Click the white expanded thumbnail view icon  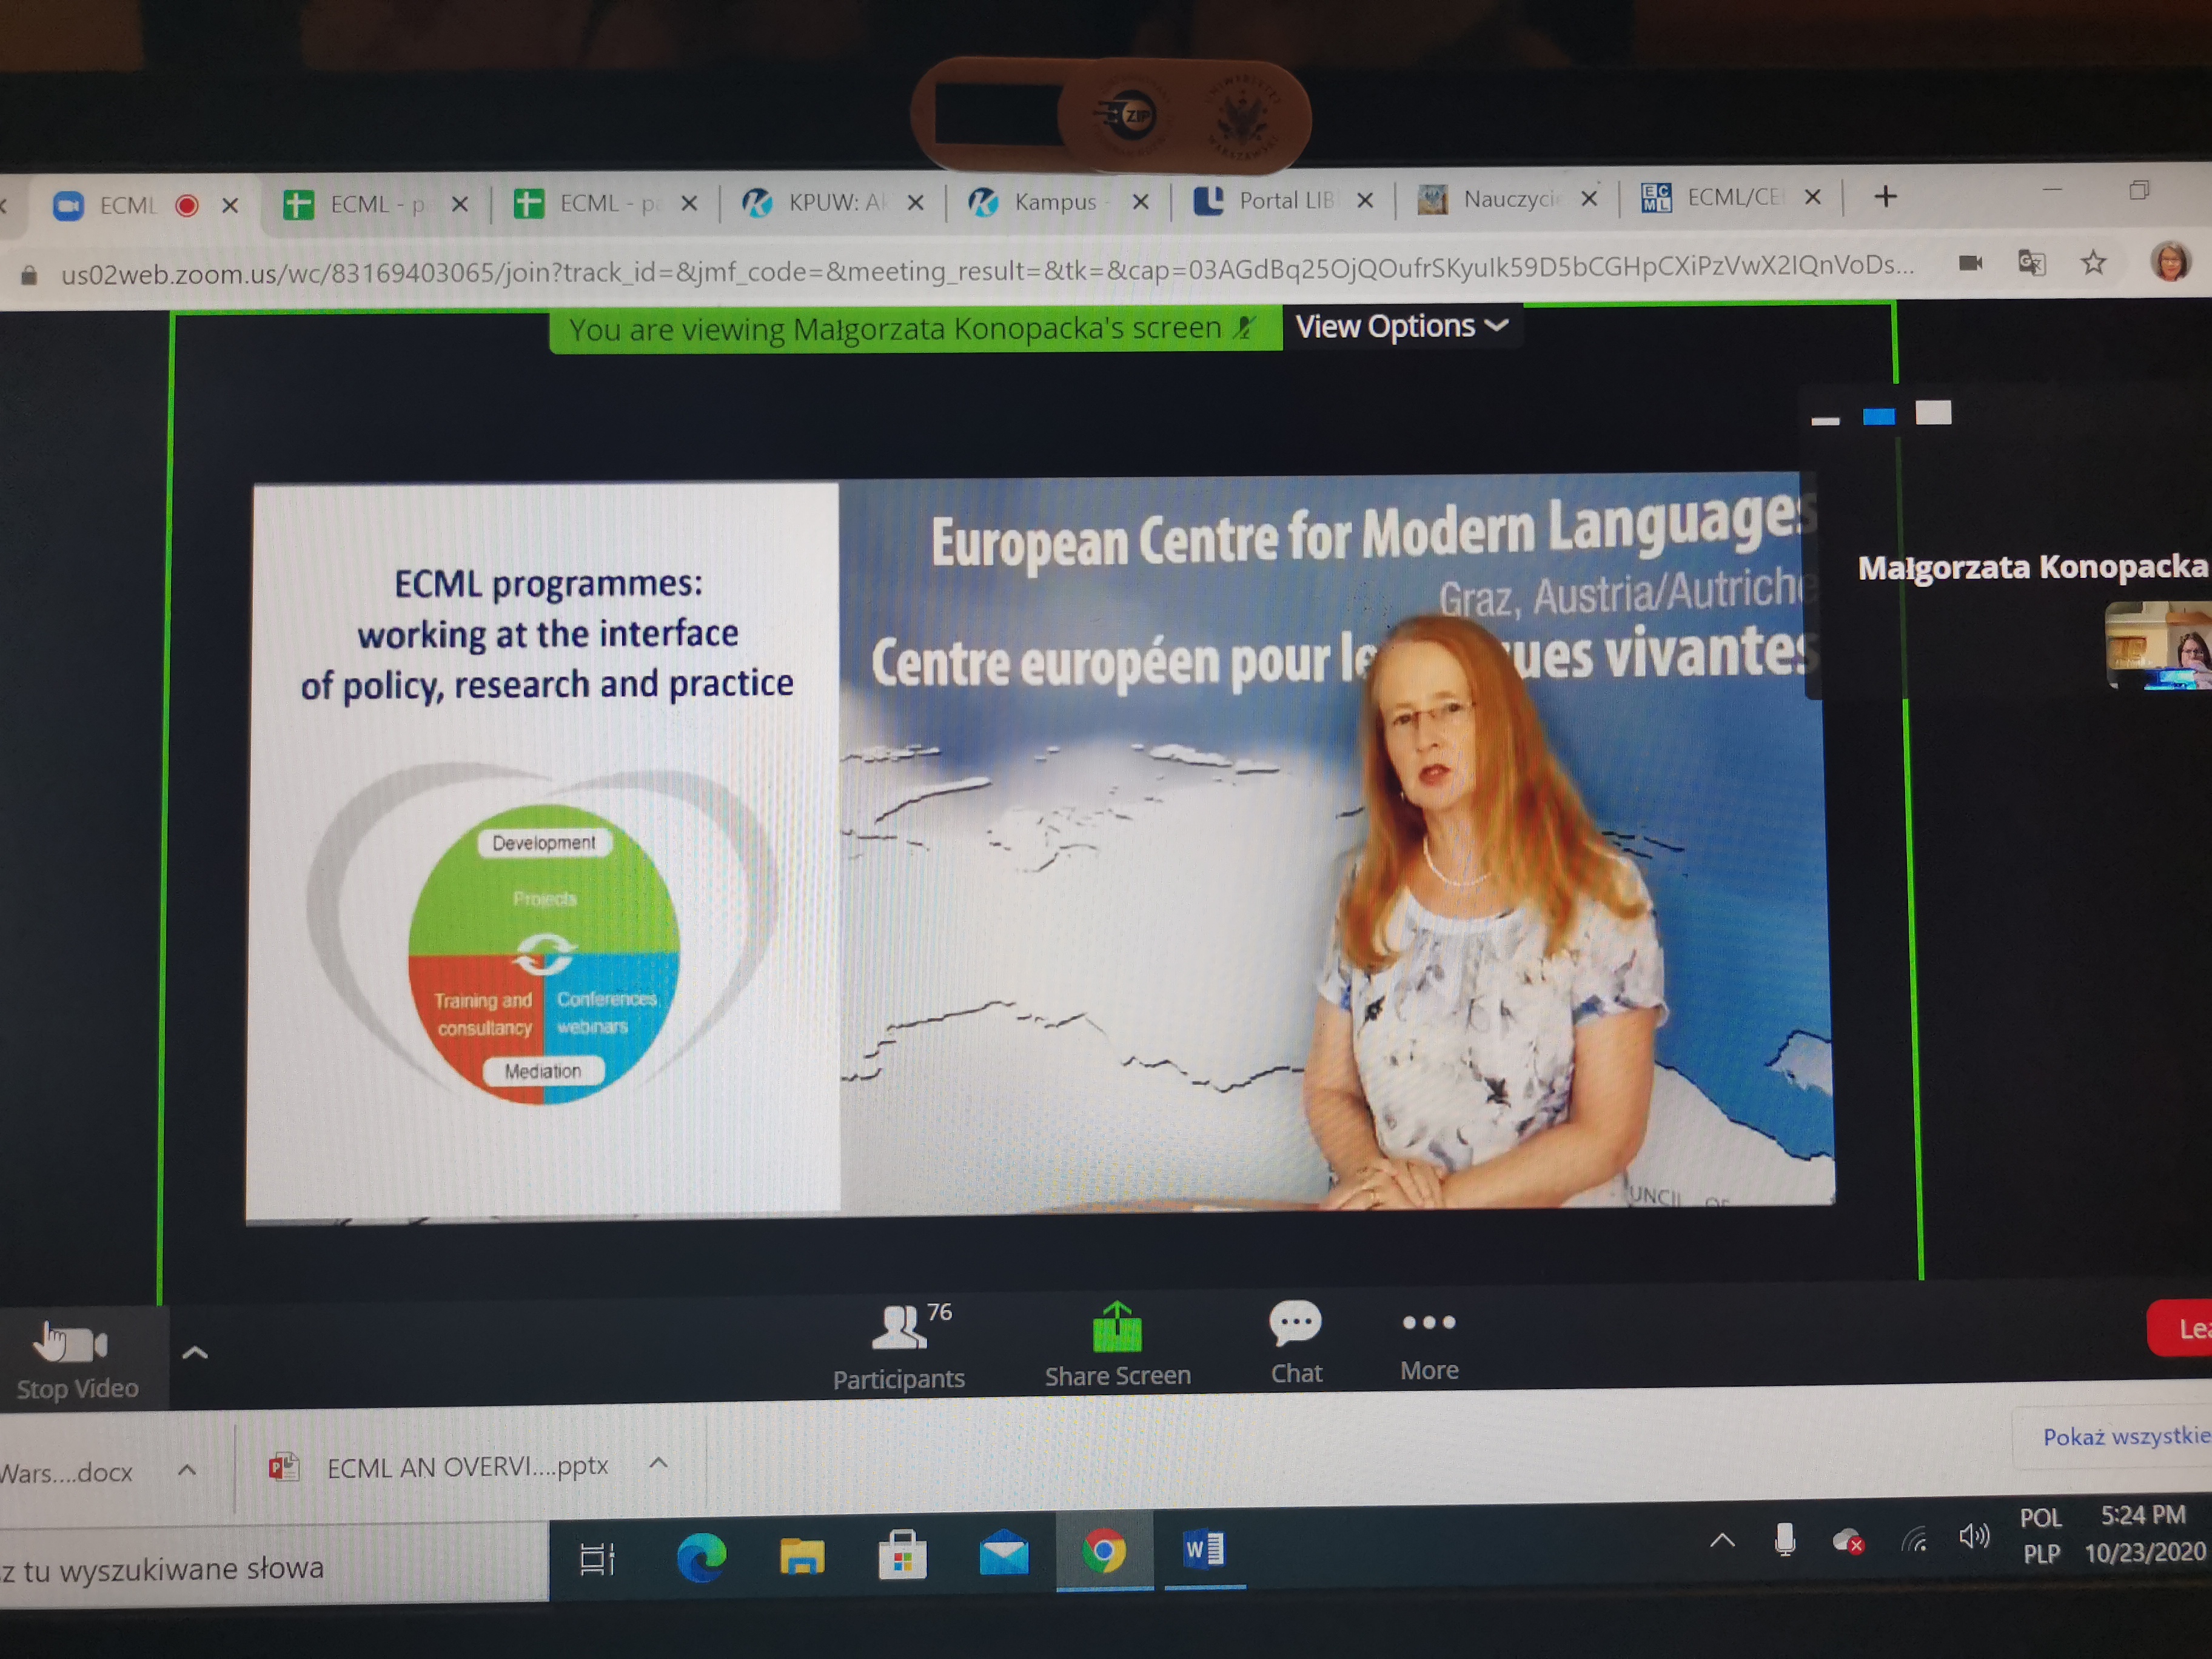pyautogui.click(x=1933, y=412)
